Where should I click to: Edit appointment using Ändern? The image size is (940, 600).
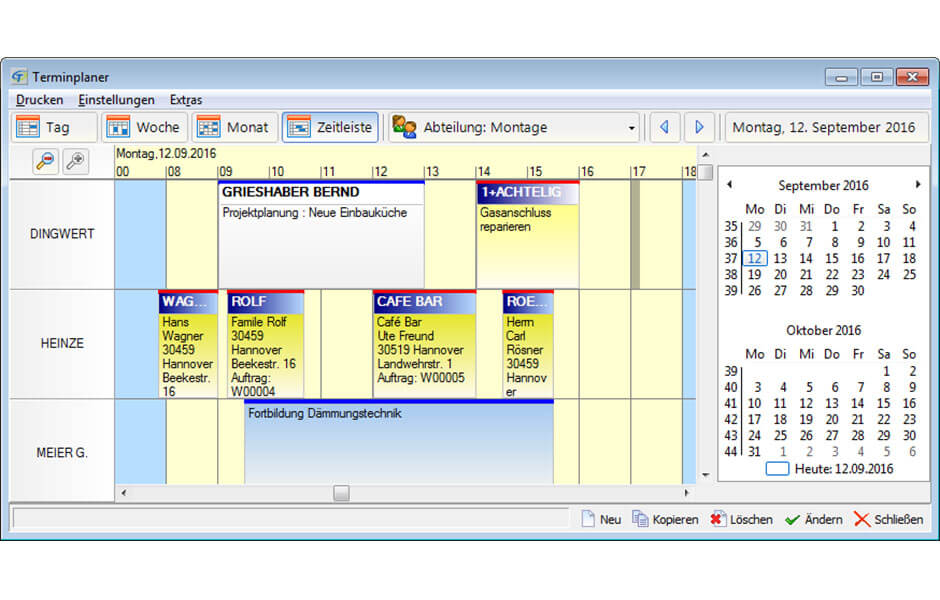pyautogui.click(x=813, y=519)
